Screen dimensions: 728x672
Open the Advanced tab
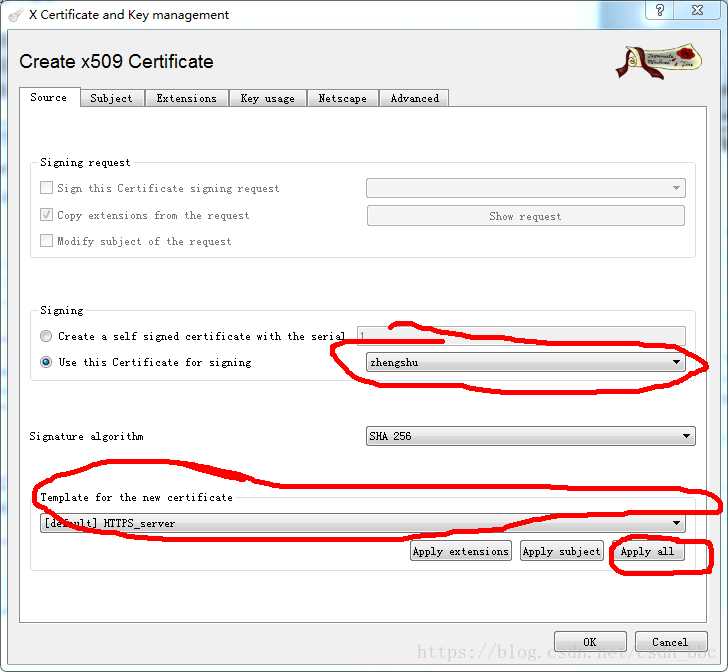[x=414, y=98]
